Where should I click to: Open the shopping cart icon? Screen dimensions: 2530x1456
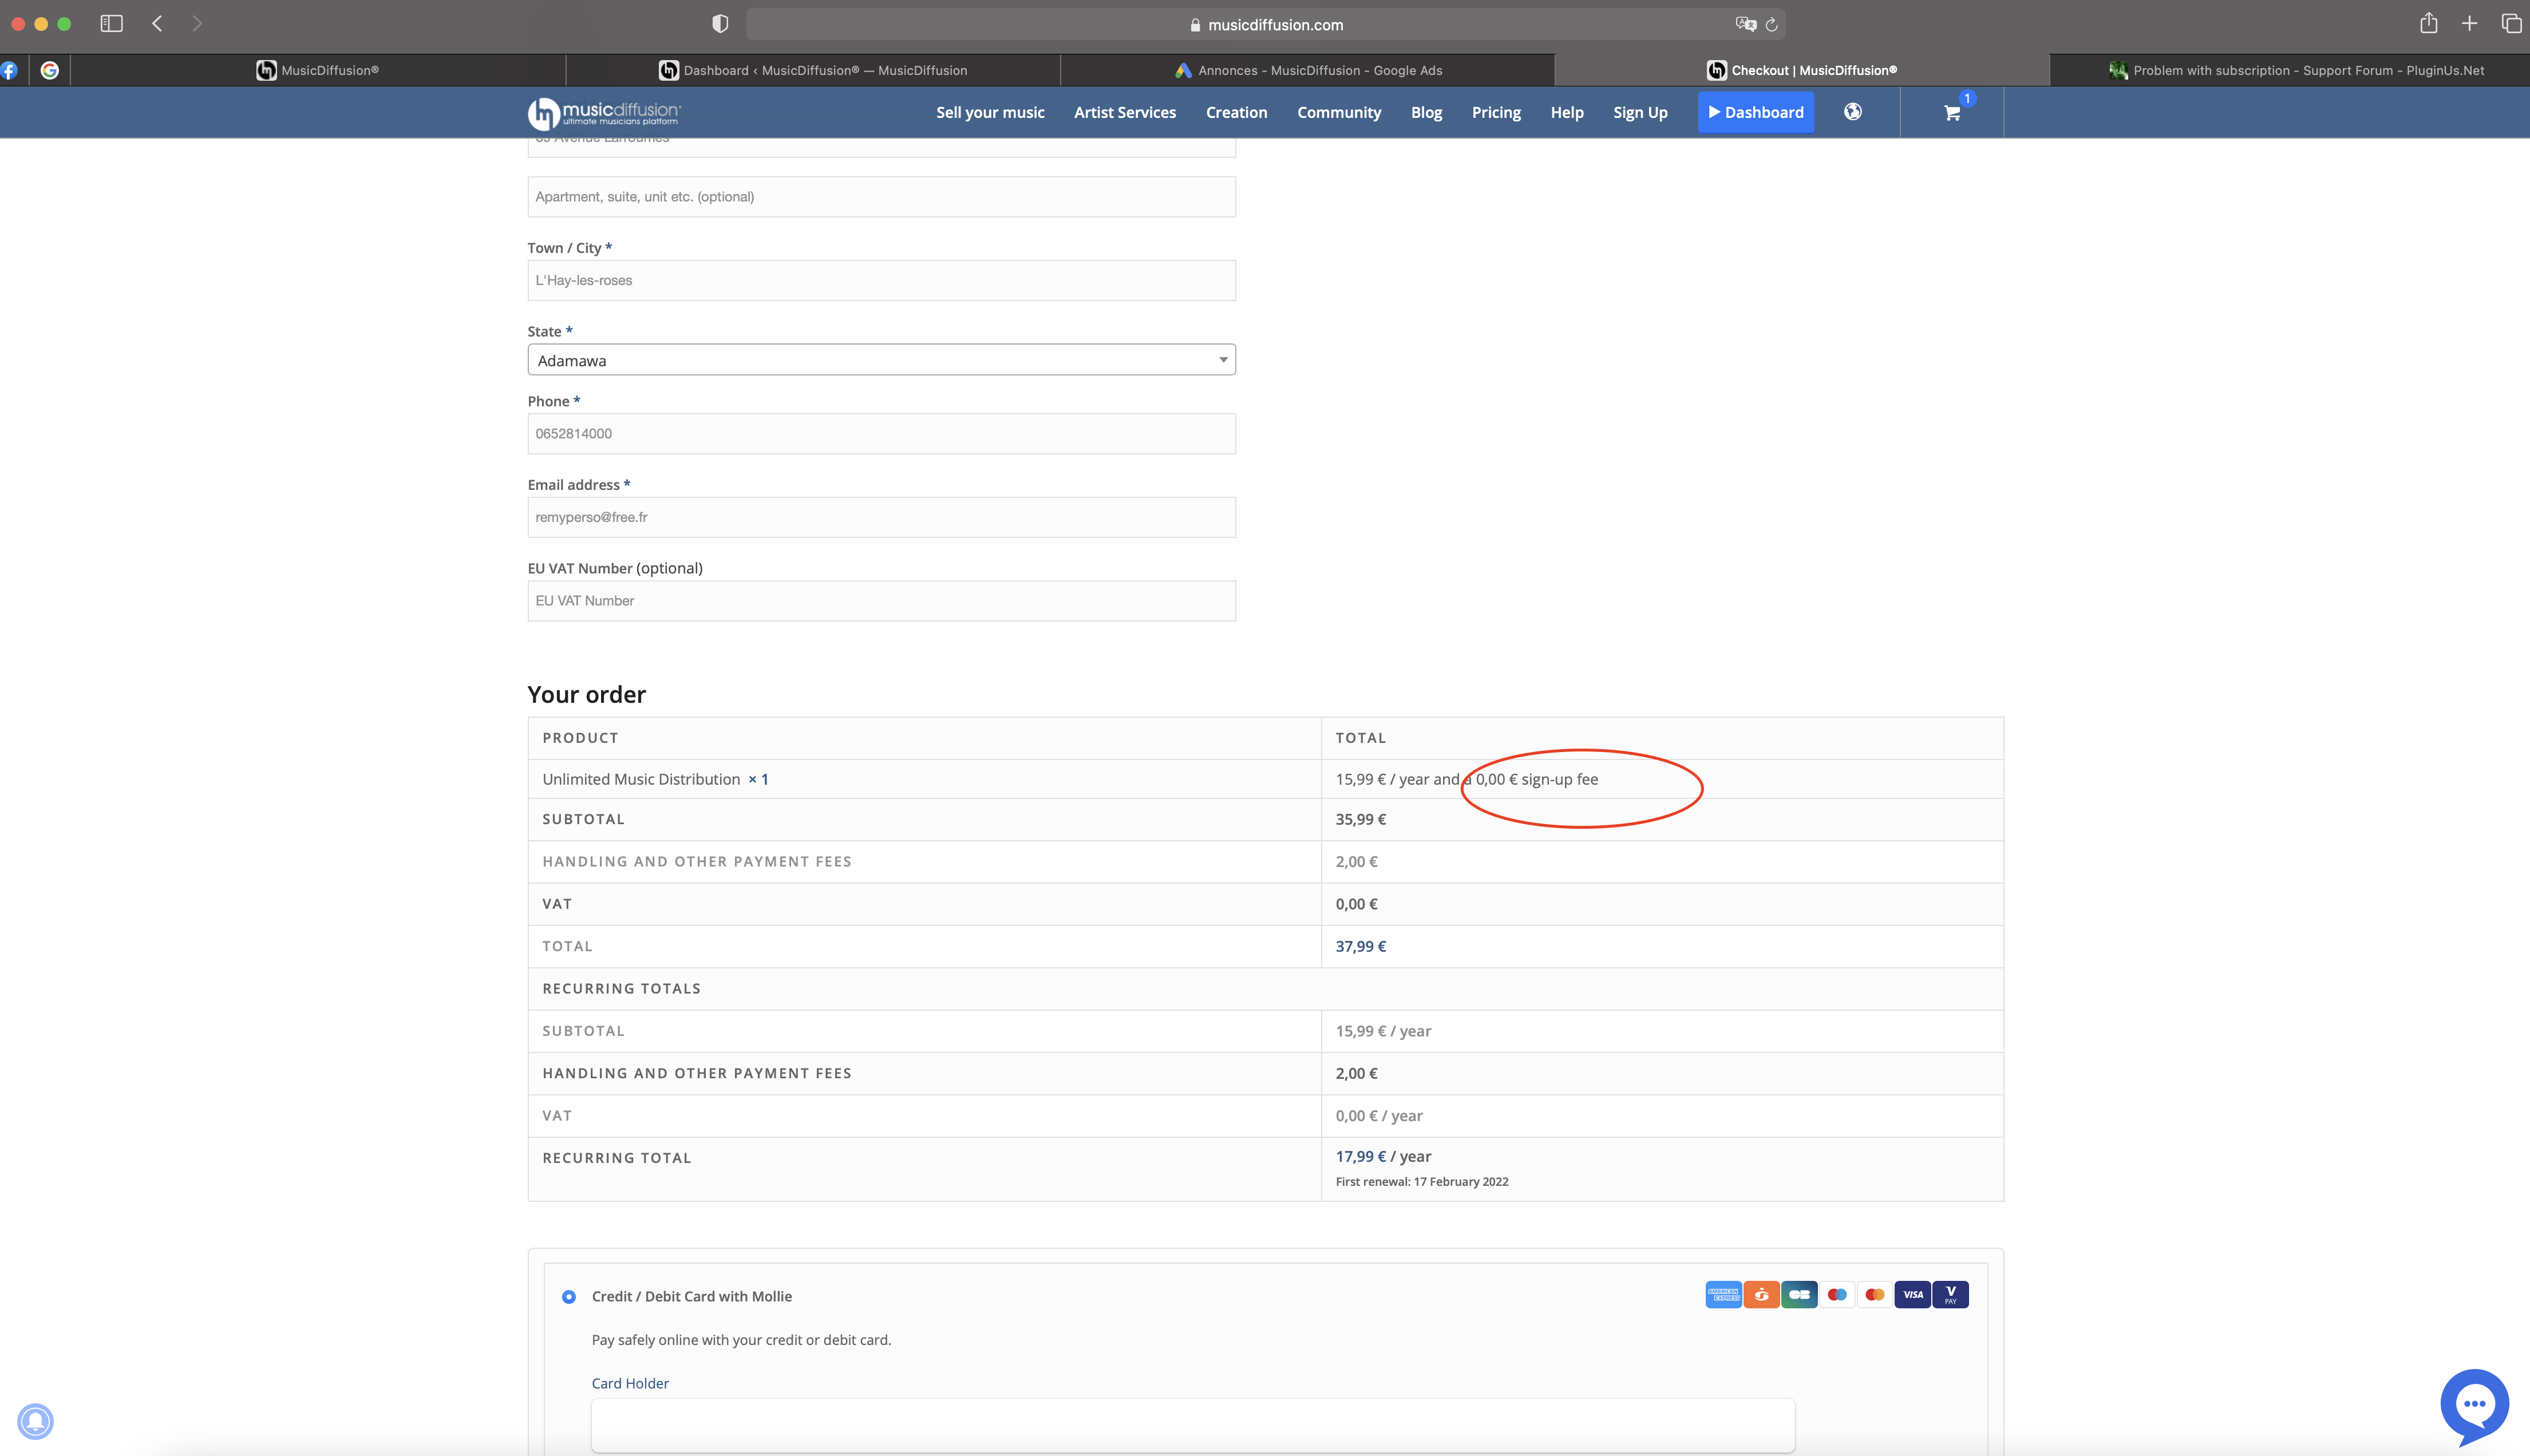tap(1951, 113)
